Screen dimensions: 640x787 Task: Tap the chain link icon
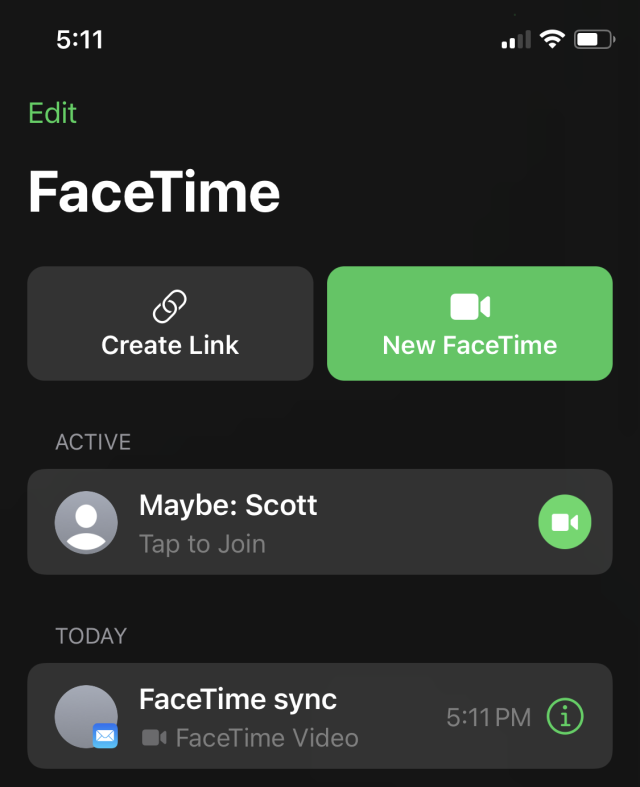click(x=170, y=306)
